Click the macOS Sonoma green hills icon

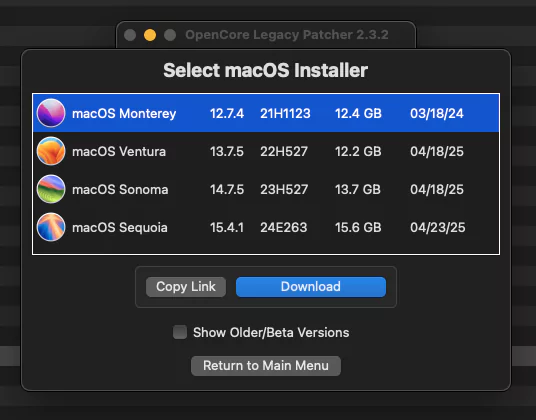[x=51, y=189]
